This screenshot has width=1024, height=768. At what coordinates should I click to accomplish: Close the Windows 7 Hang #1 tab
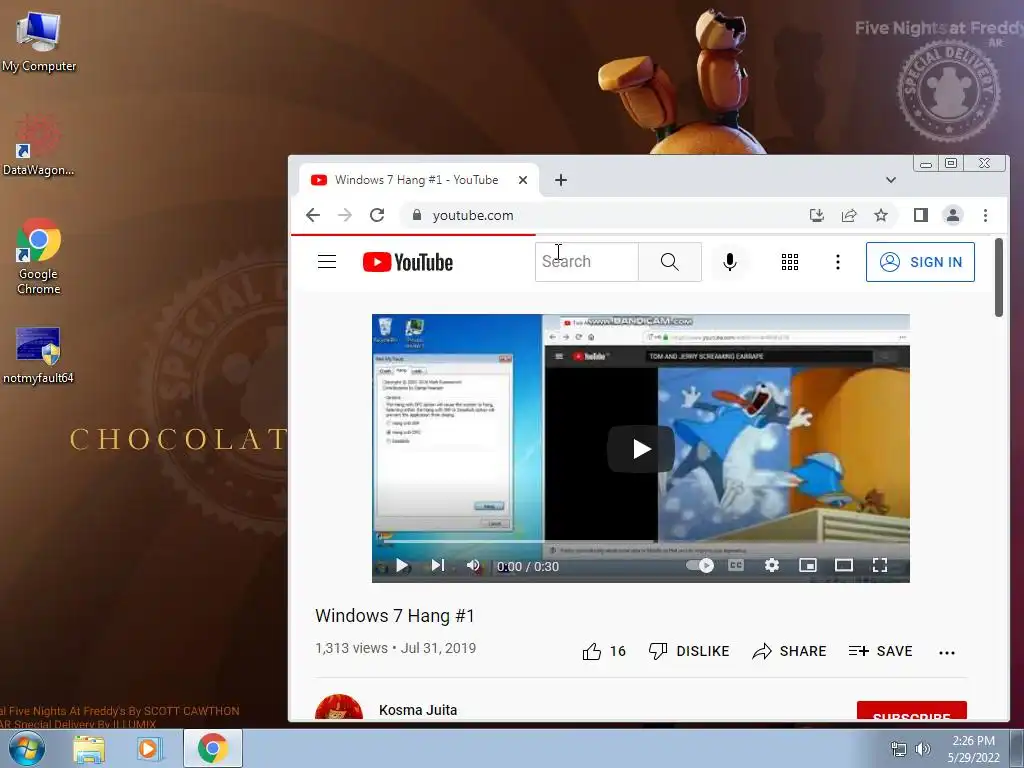click(523, 180)
